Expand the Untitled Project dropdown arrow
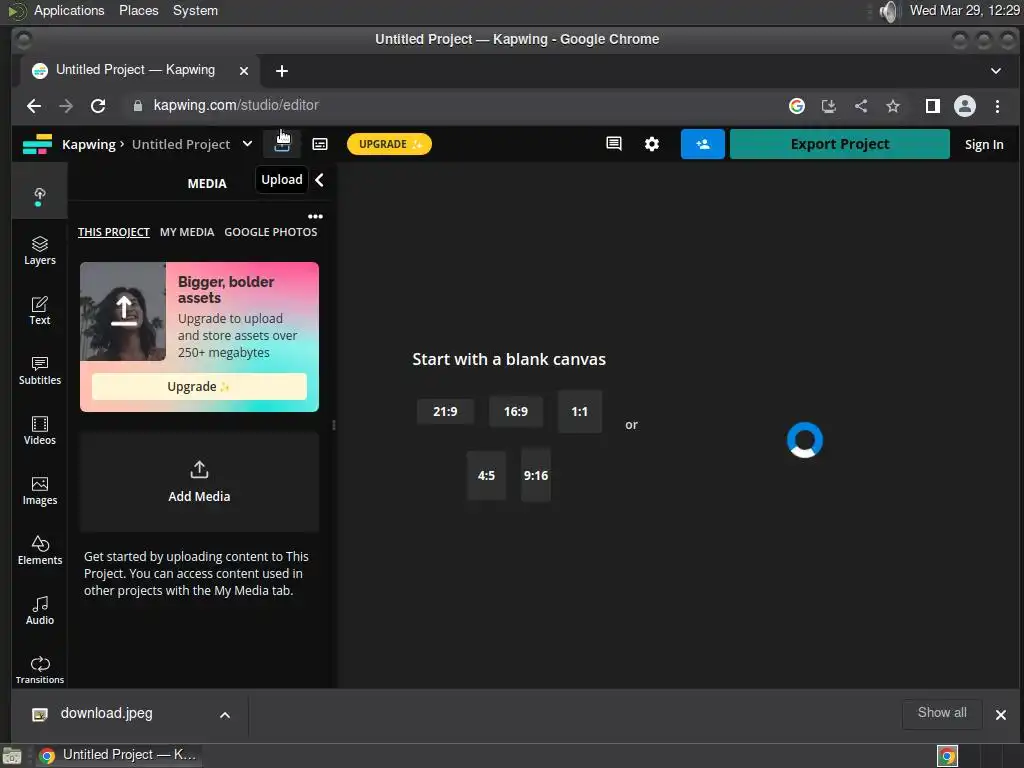This screenshot has height=768, width=1024. (248, 144)
